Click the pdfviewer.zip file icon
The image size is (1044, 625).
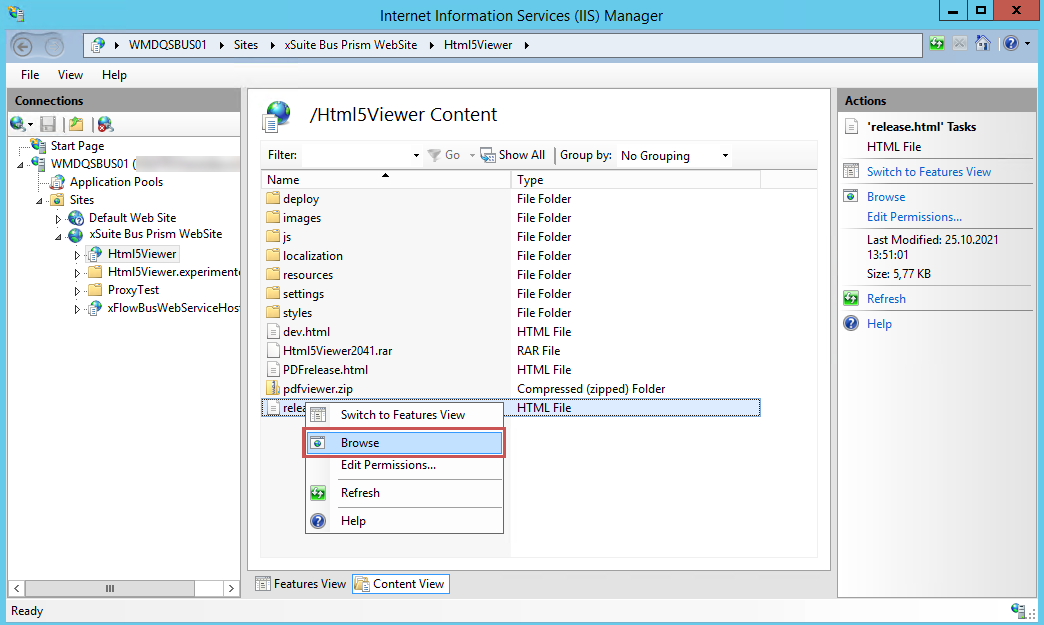coord(273,389)
